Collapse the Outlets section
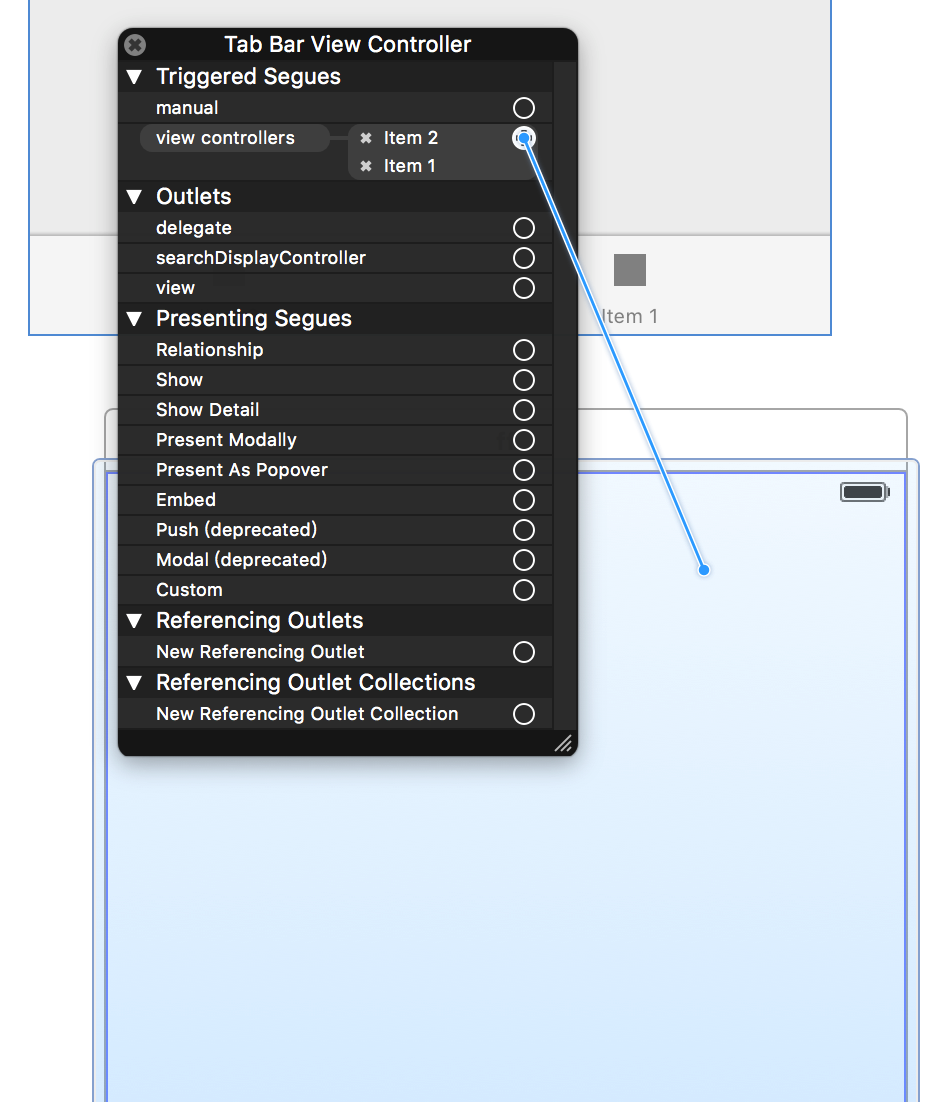930x1102 pixels. [135, 197]
